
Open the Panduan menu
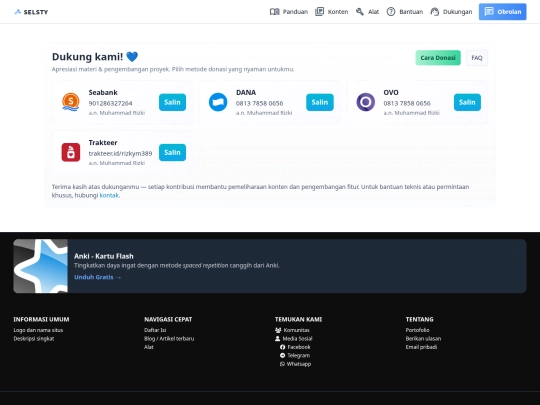click(289, 12)
